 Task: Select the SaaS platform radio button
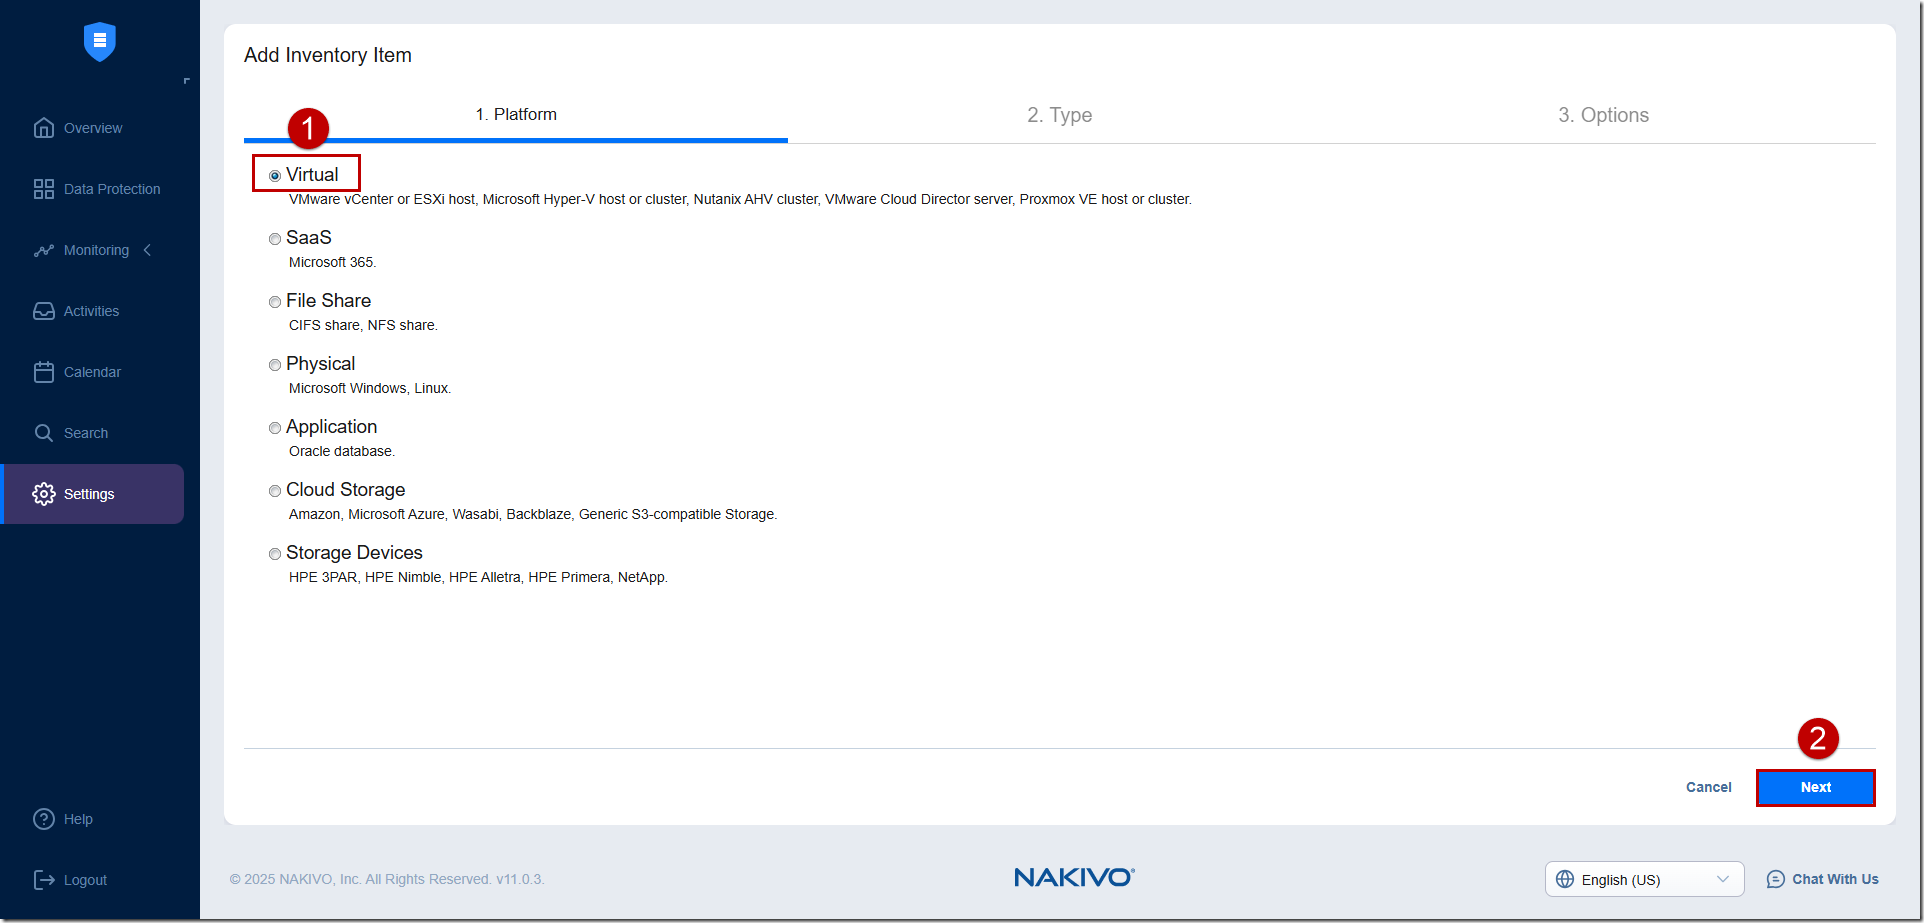[x=275, y=239]
